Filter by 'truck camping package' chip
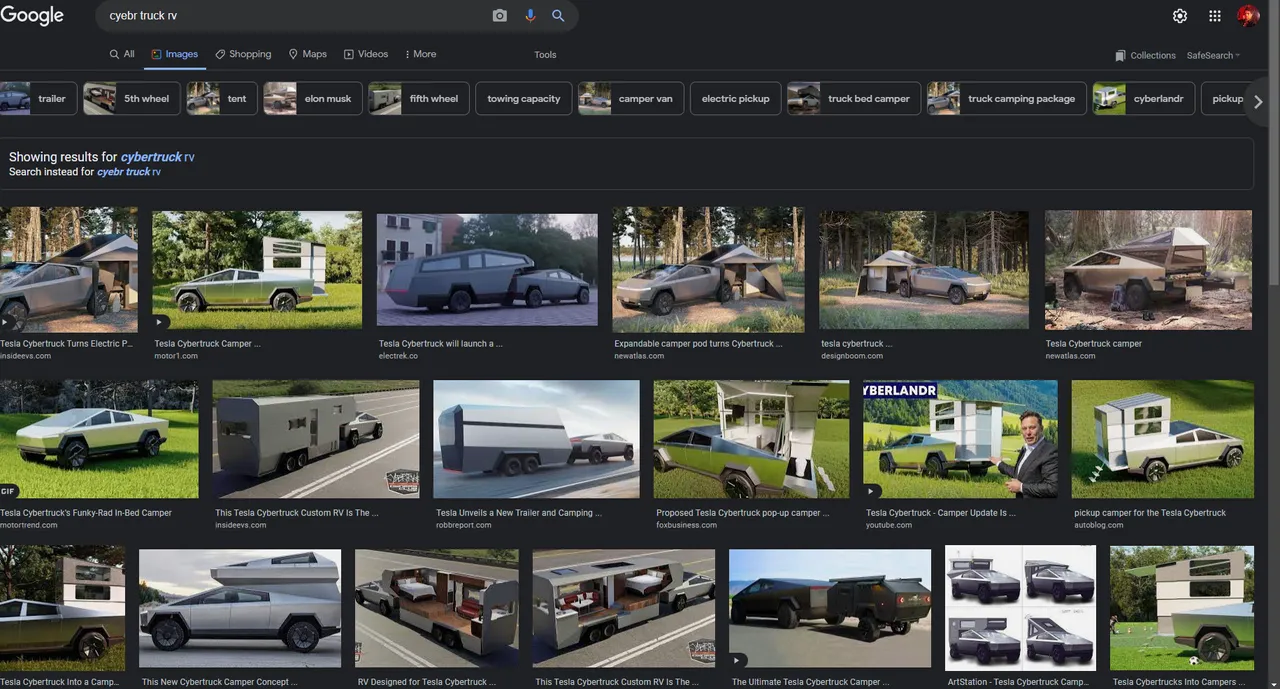This screenshot has width=1280, height=689. 1007,99
